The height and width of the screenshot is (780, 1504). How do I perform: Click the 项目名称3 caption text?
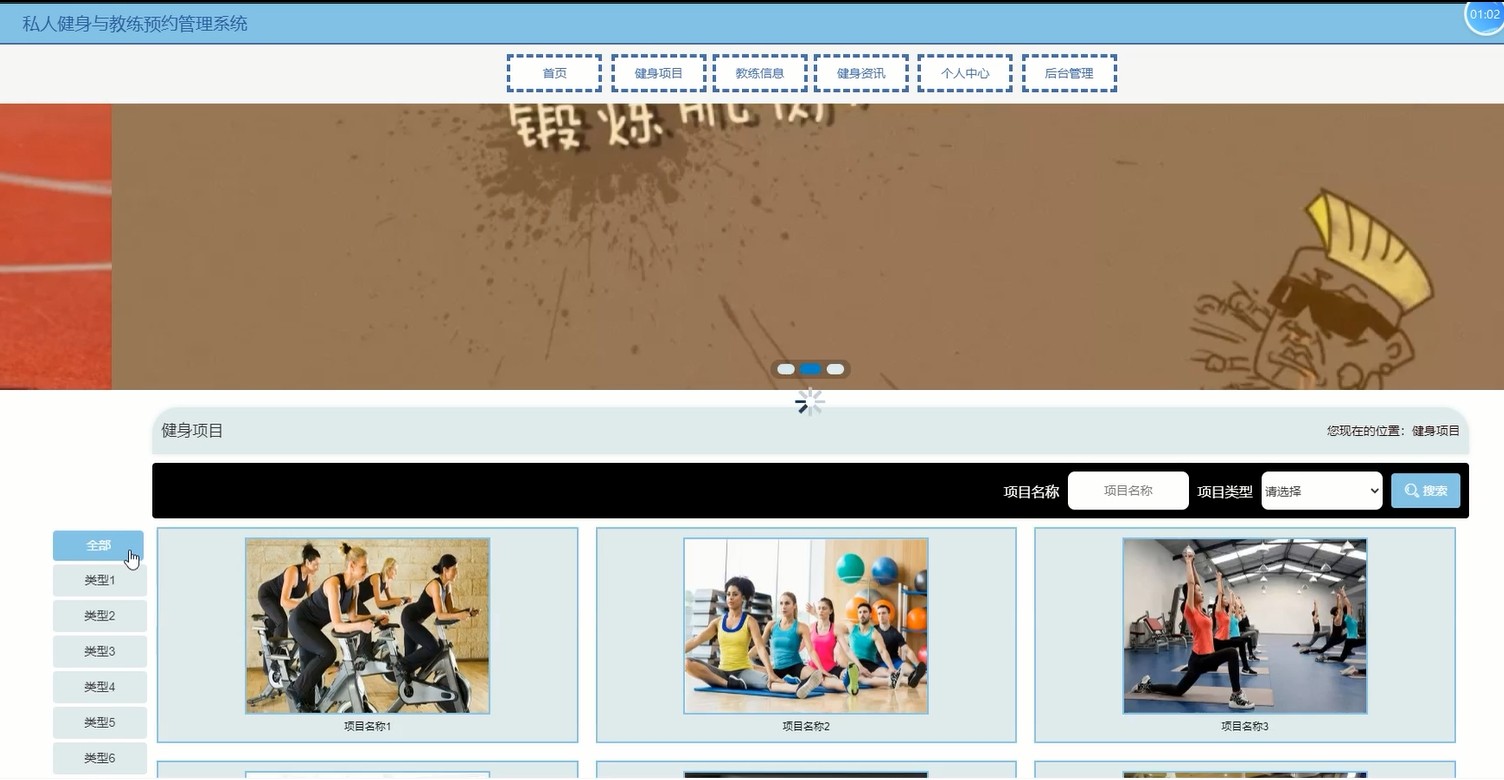coord(1245,727)
